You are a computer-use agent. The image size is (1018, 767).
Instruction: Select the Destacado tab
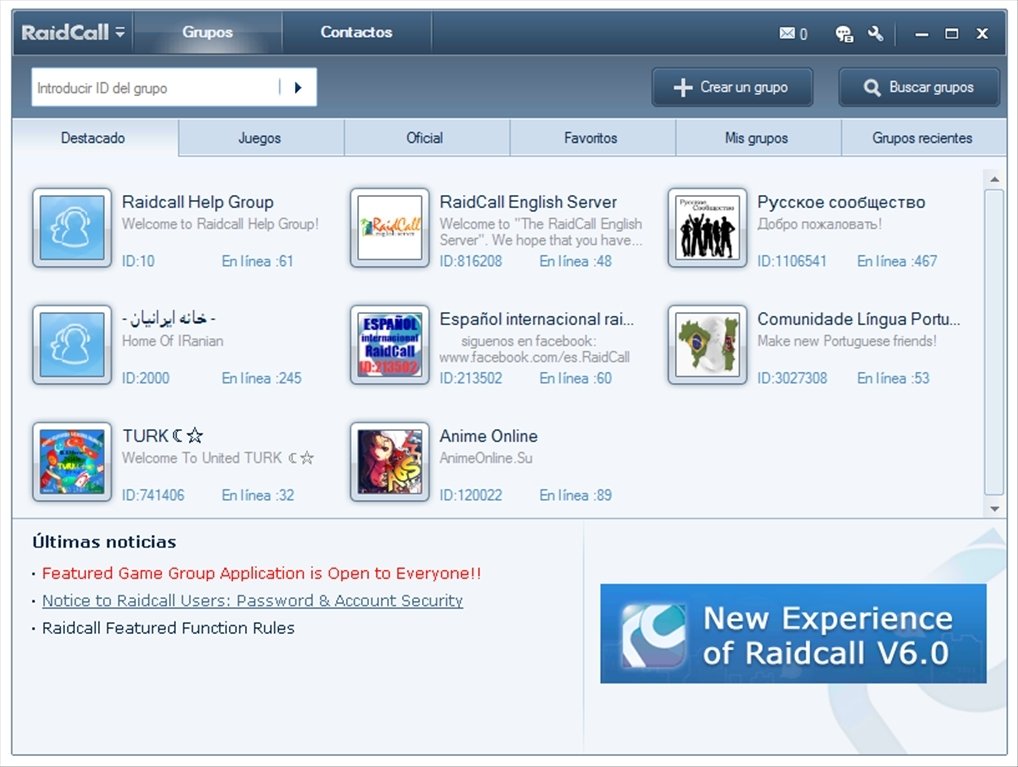93,138
